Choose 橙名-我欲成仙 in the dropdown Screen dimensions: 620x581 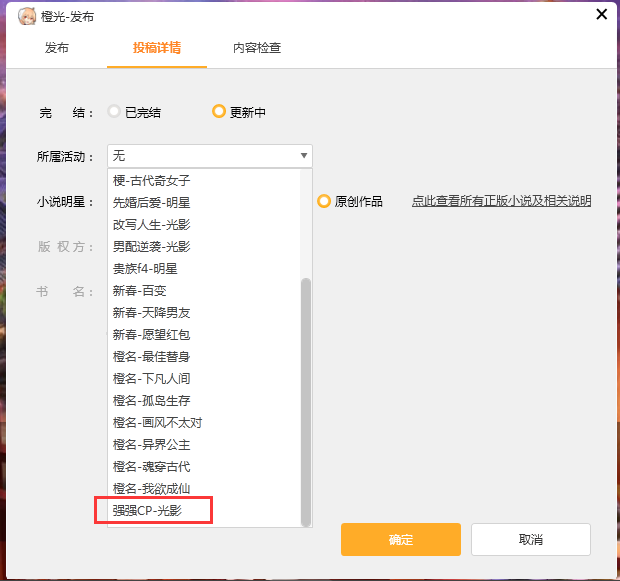point(151,489)
